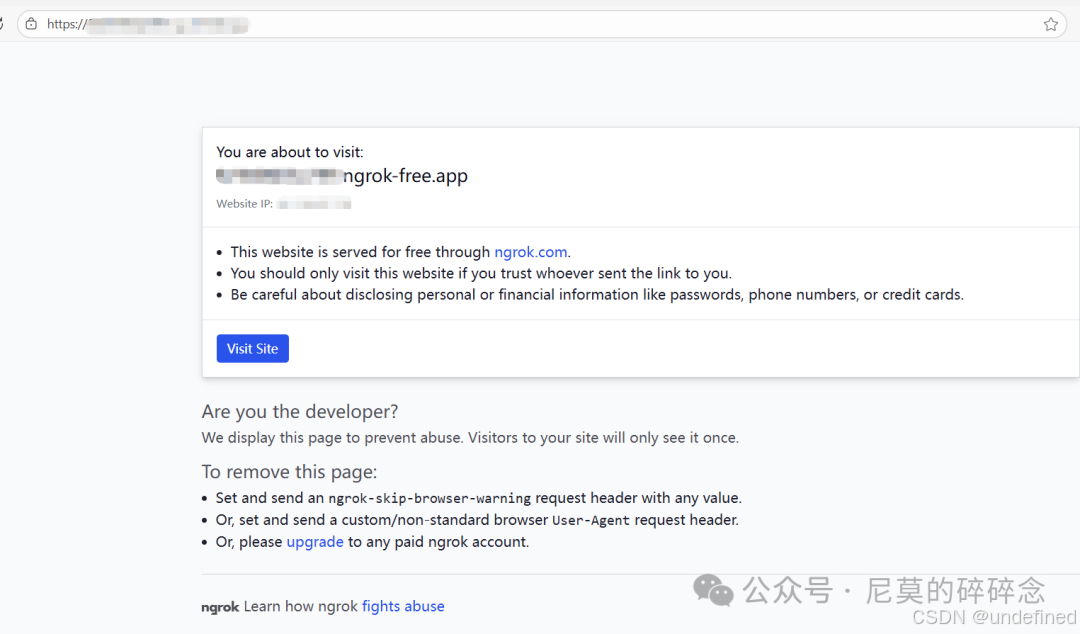
Task: Click the ngrok-free.app domain text
Action: pos(406,176)
